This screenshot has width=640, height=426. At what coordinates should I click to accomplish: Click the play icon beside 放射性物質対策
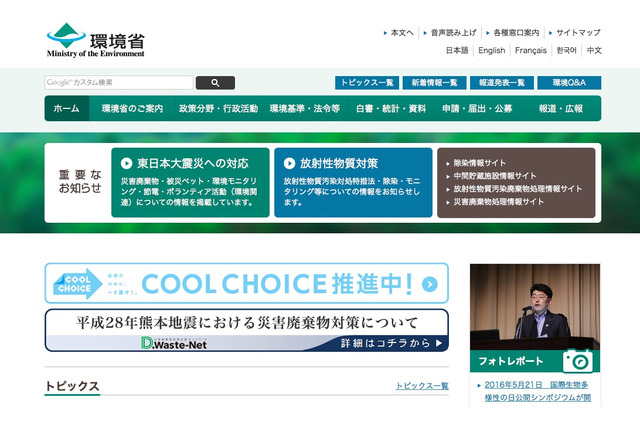click(x=289, y=164)
